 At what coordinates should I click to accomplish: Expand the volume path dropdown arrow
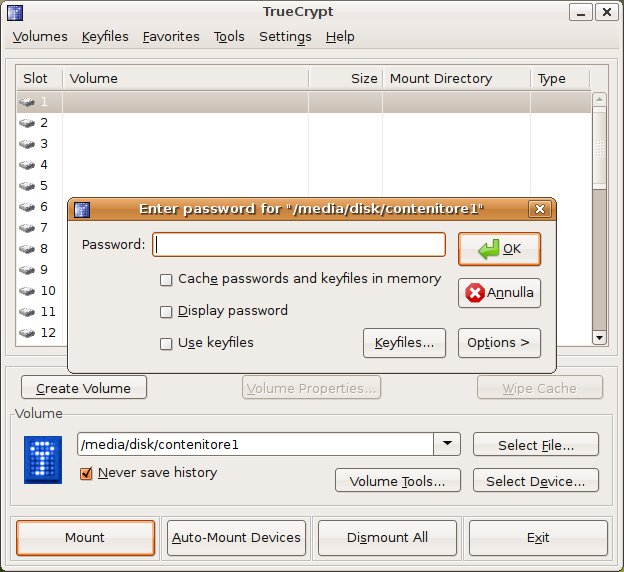(x=446, y=443)
